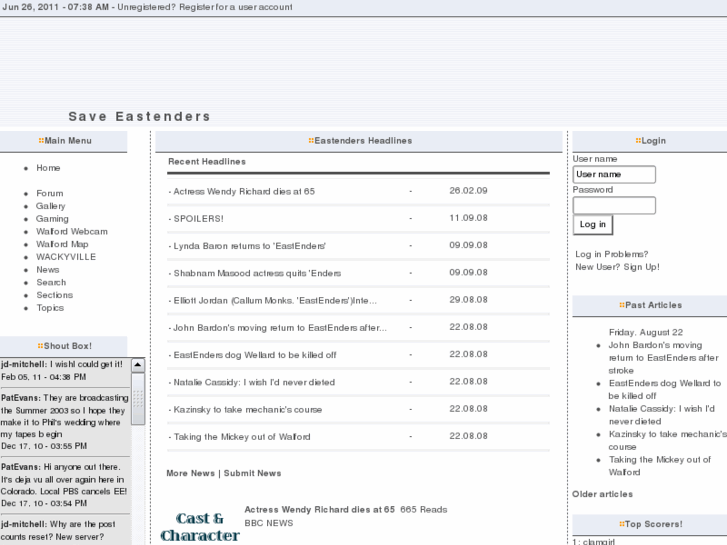Open the Gallery menu link
This screenshot has height=545, width=727.
click(x=51, y=206)
